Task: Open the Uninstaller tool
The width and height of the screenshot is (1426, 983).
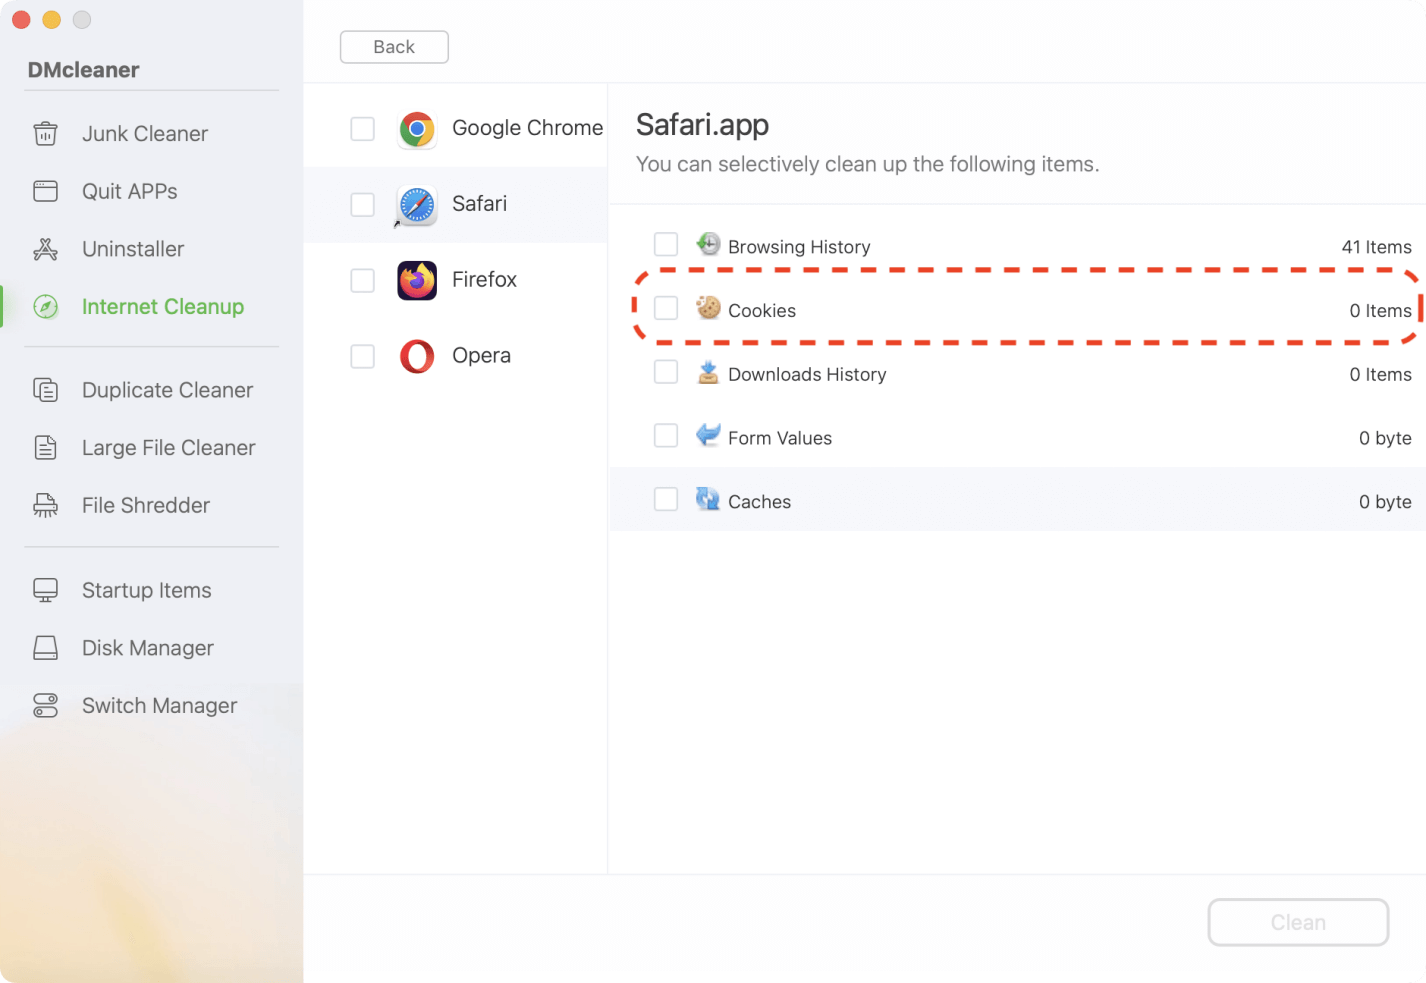Action: point(132,249)
